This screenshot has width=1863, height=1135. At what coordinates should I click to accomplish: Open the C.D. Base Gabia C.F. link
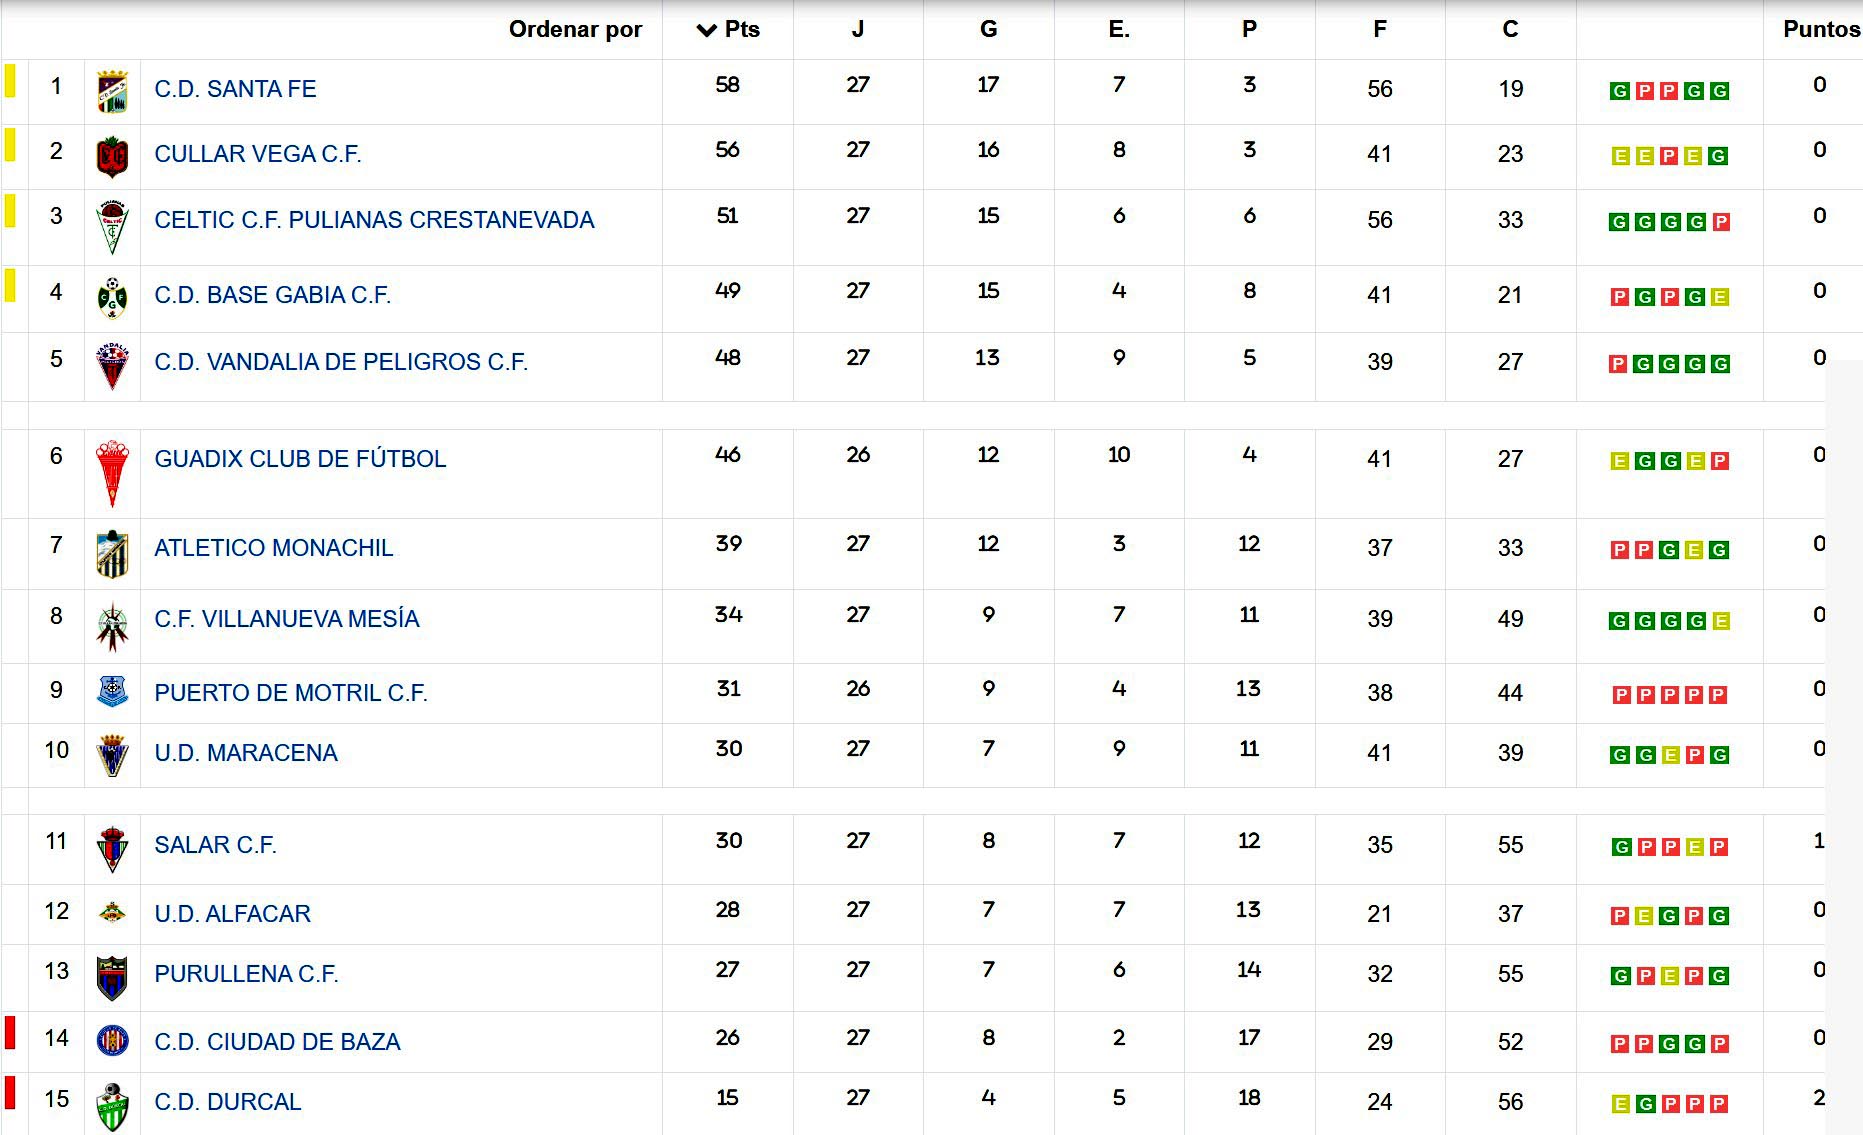pos(272,295)
